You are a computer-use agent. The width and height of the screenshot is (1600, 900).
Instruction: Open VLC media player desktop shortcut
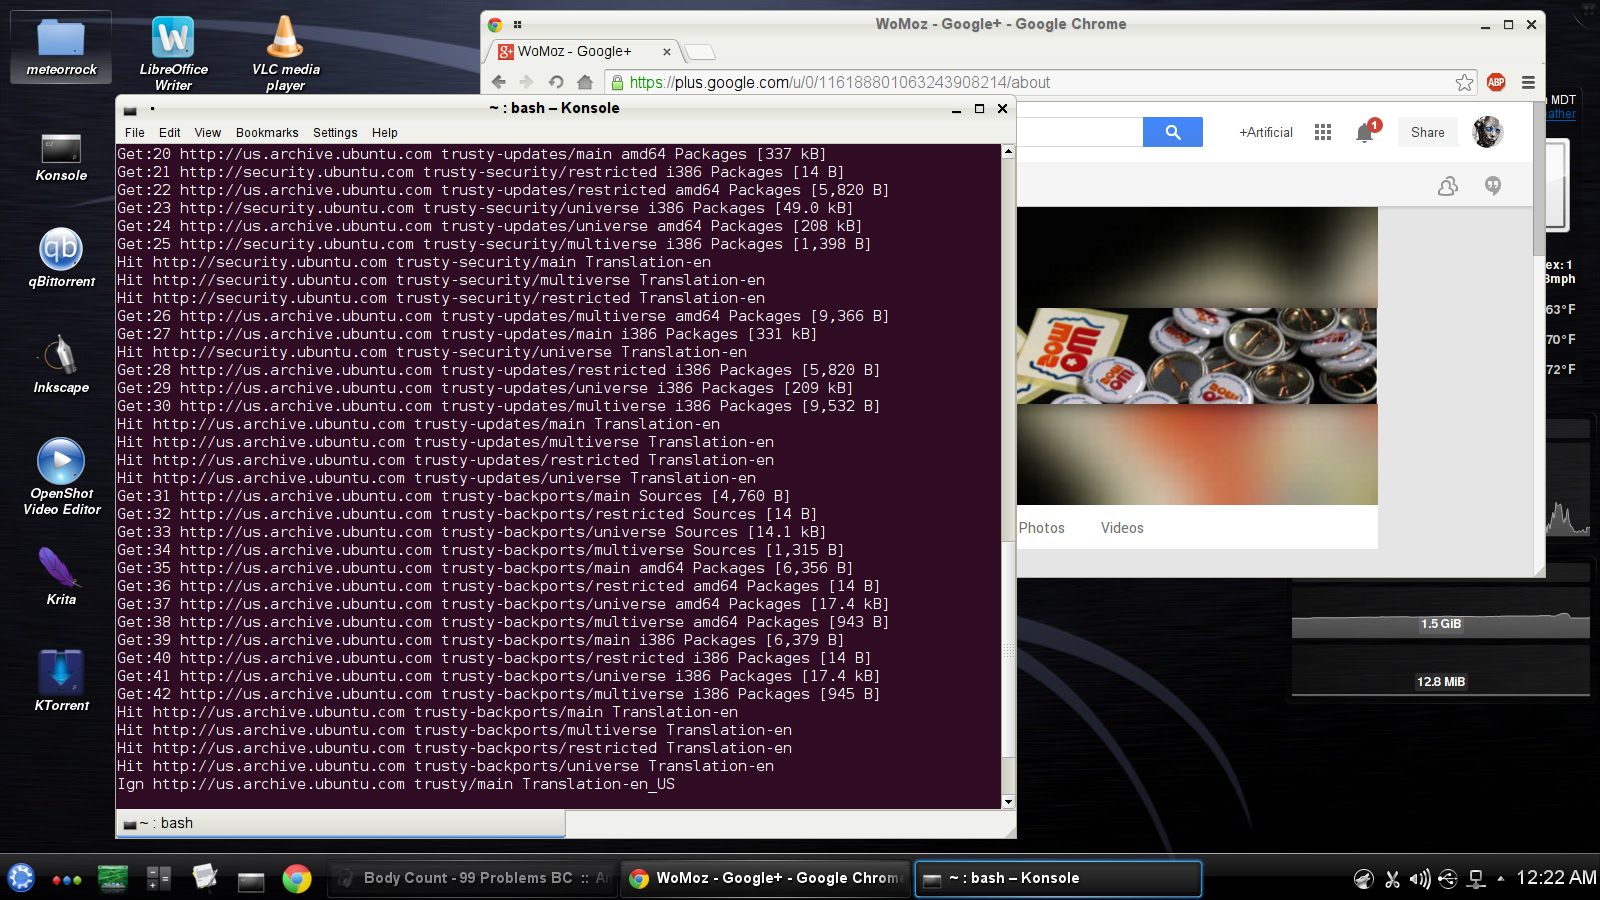coord(285,54)
